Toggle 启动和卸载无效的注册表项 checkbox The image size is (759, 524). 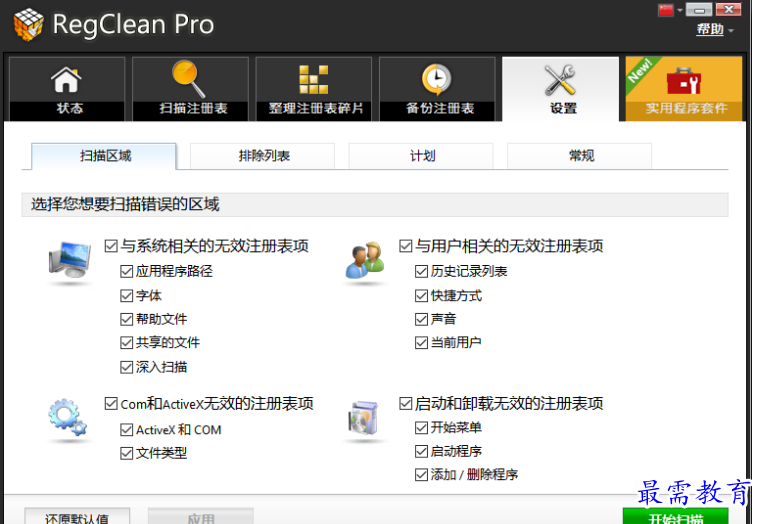(x=406, y=404)
